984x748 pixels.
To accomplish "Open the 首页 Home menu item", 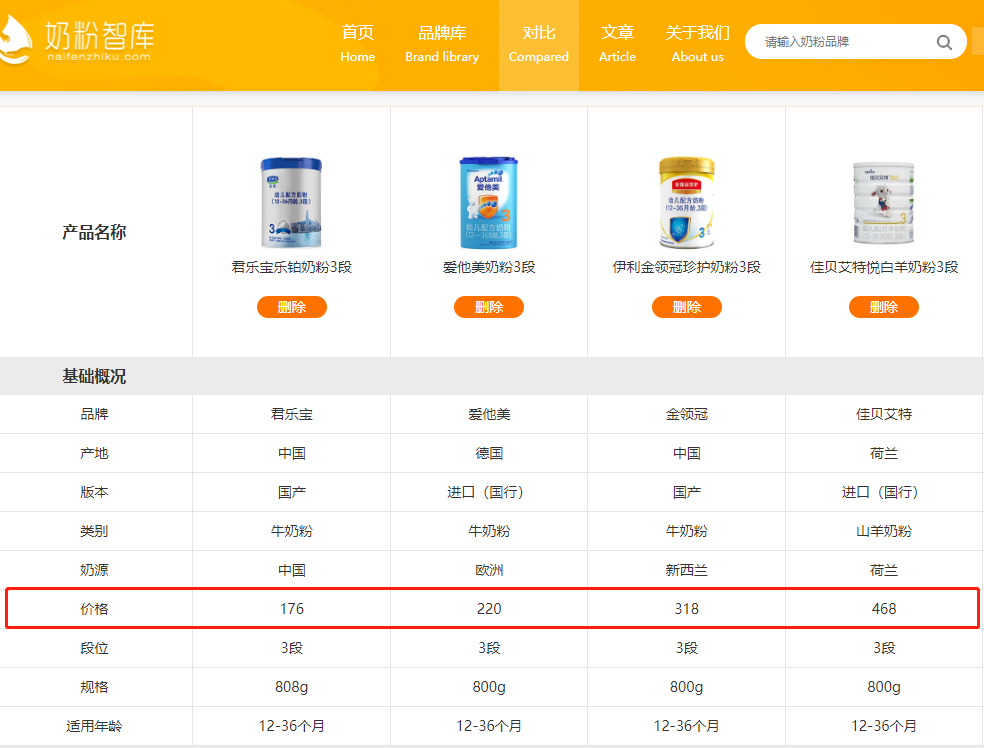I will (x=358, y=43).
